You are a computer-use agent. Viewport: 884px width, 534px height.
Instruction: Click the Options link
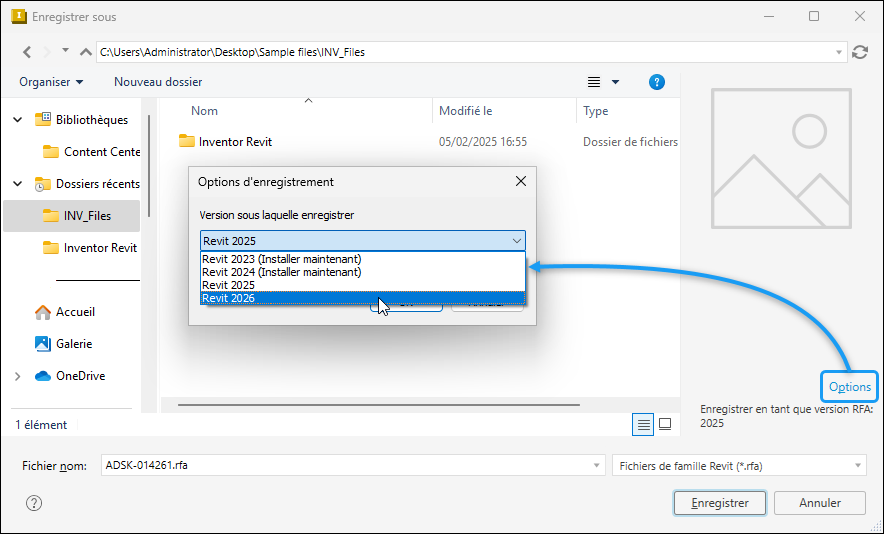850,387
